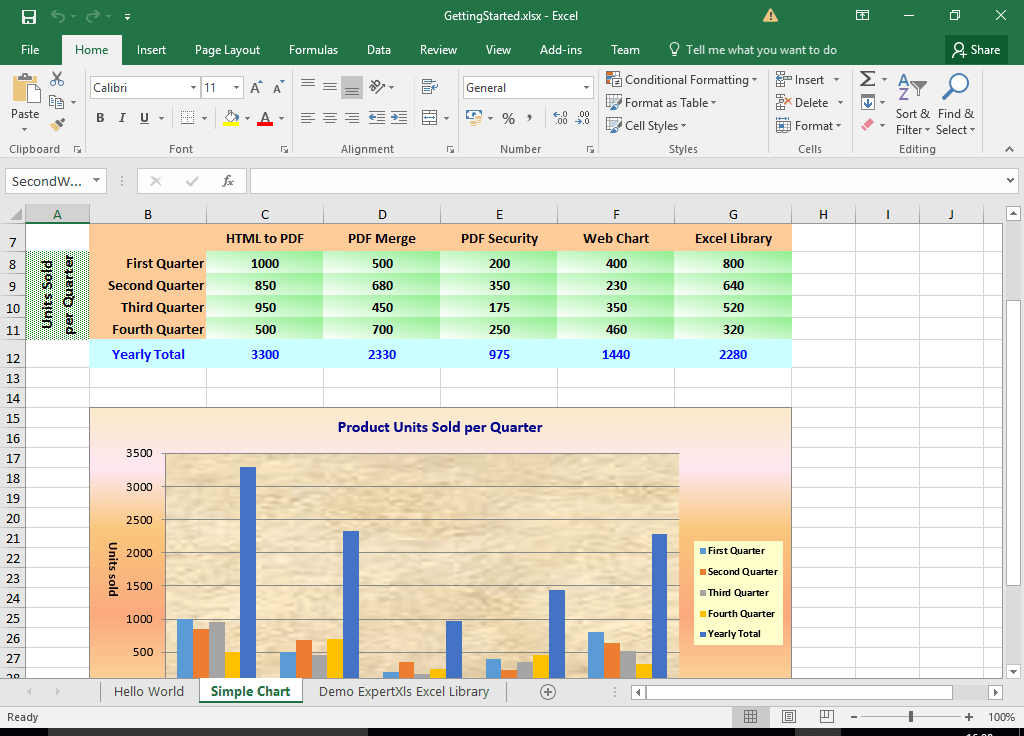Switch to the Formulas ribbon tab
1024x736 pixels.
pos(313,49)
